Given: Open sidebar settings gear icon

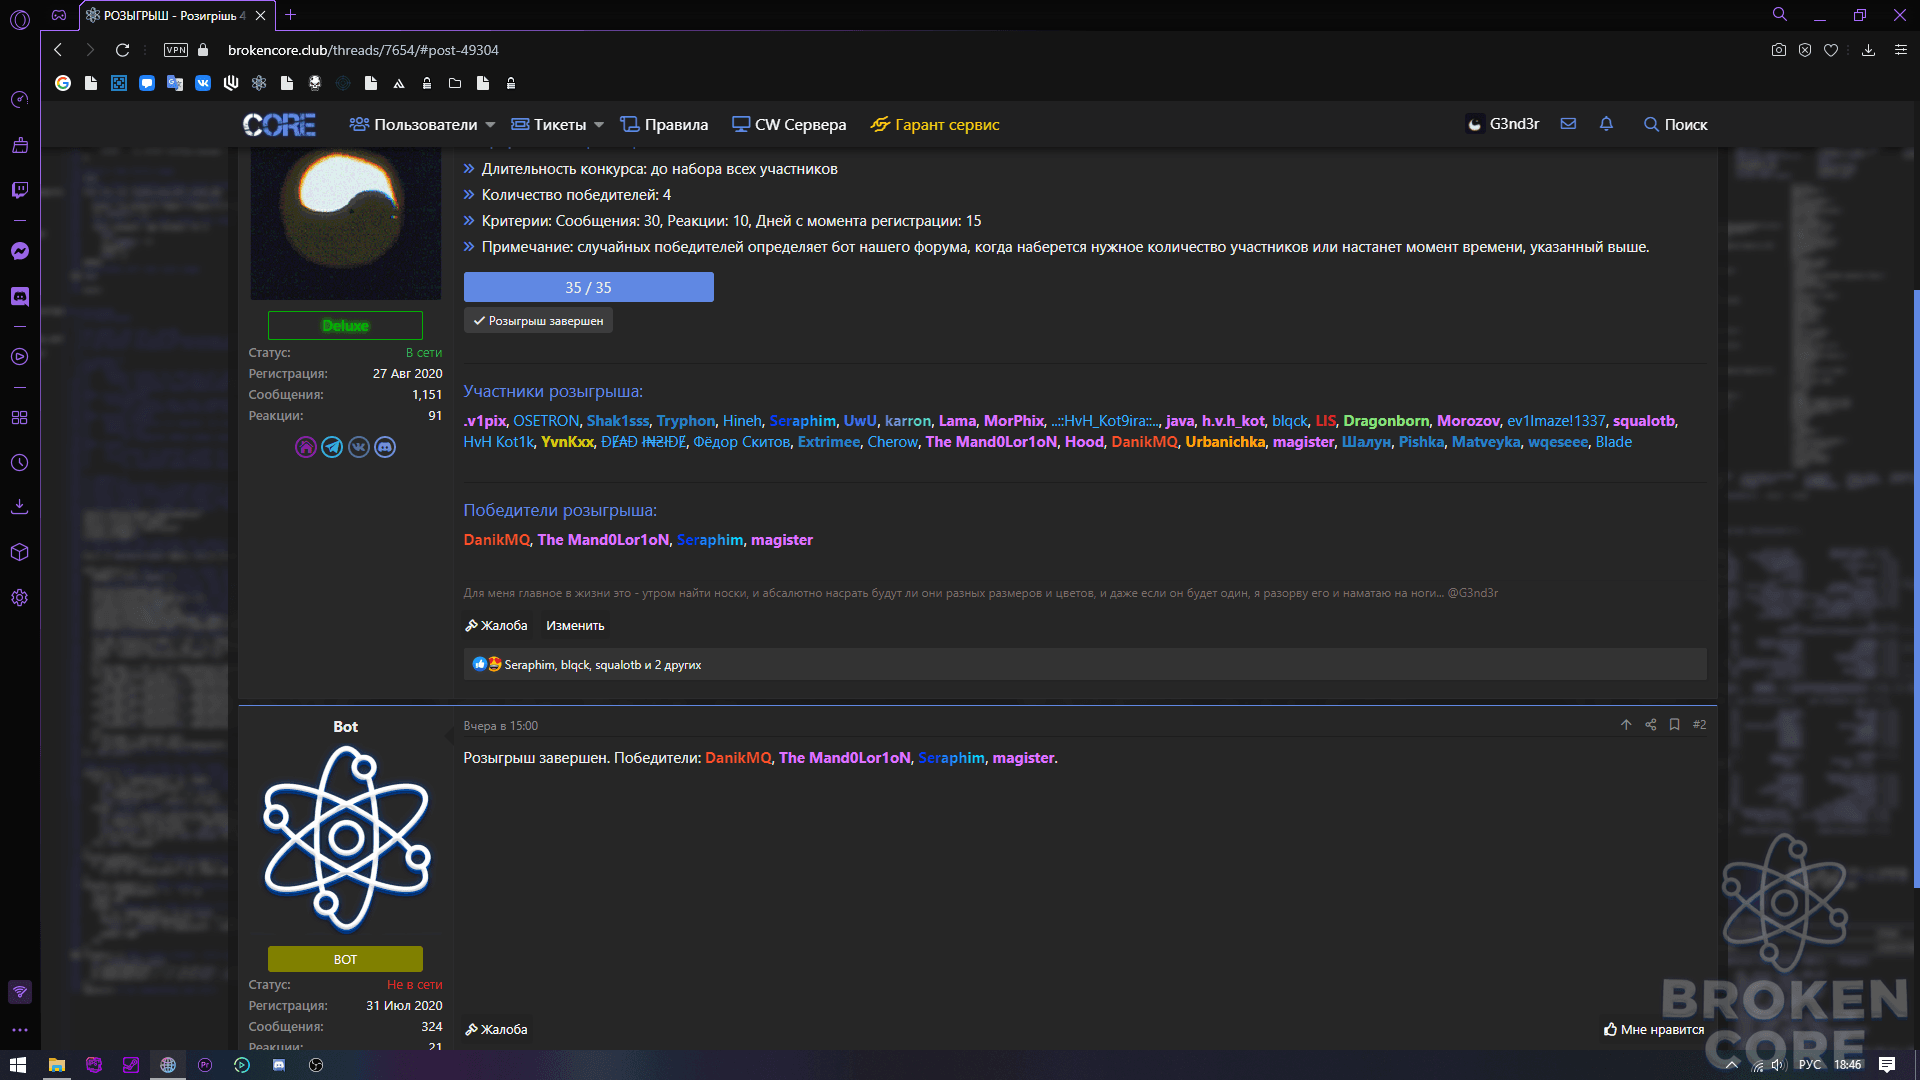Looking at the screenshot, I should pyautogui.click(x=19, y=598).
